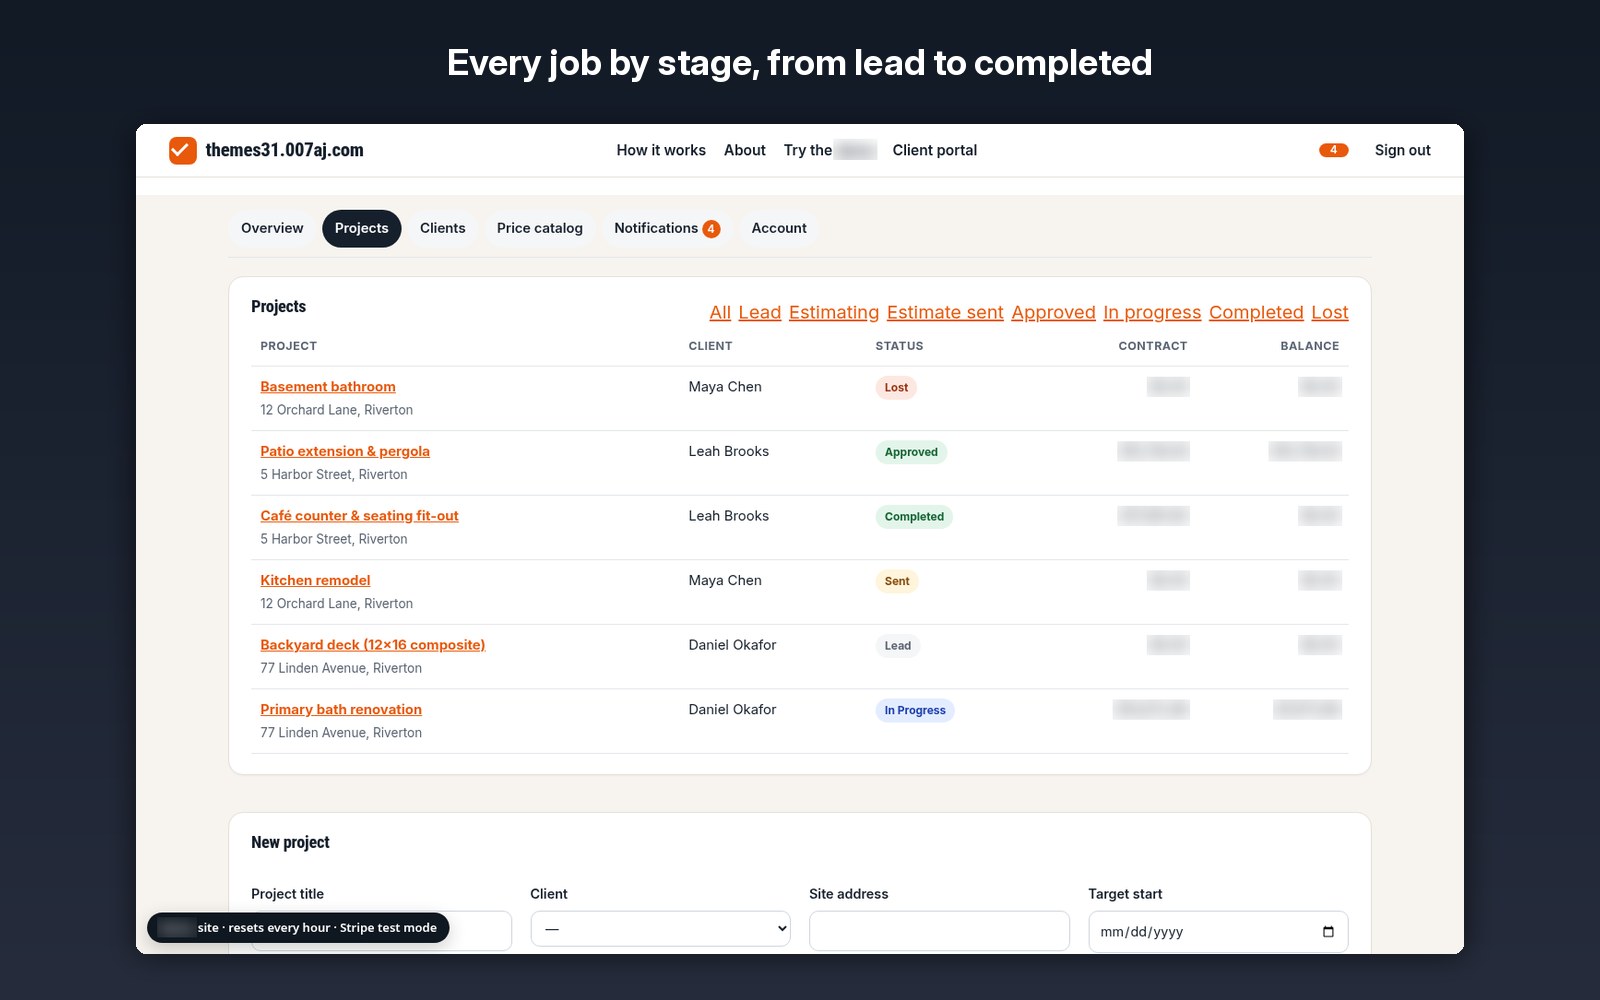The width and height of the screenshot is (1600, 1000).
Task: Open the Kitchen remodel project
Action: (x=315, y=580)
